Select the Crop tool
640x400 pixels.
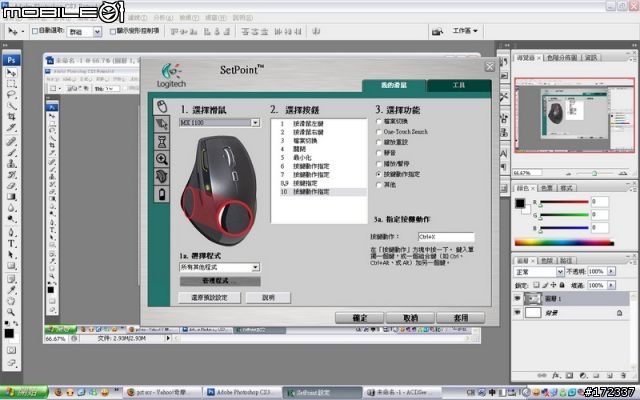coord(11,117)
